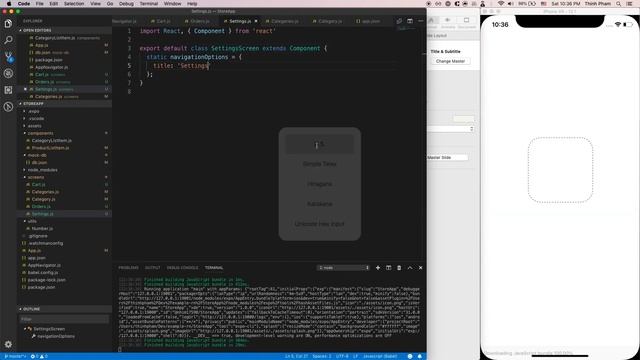Close the terminal panel
640x360 pixels.
pos(420,268)
